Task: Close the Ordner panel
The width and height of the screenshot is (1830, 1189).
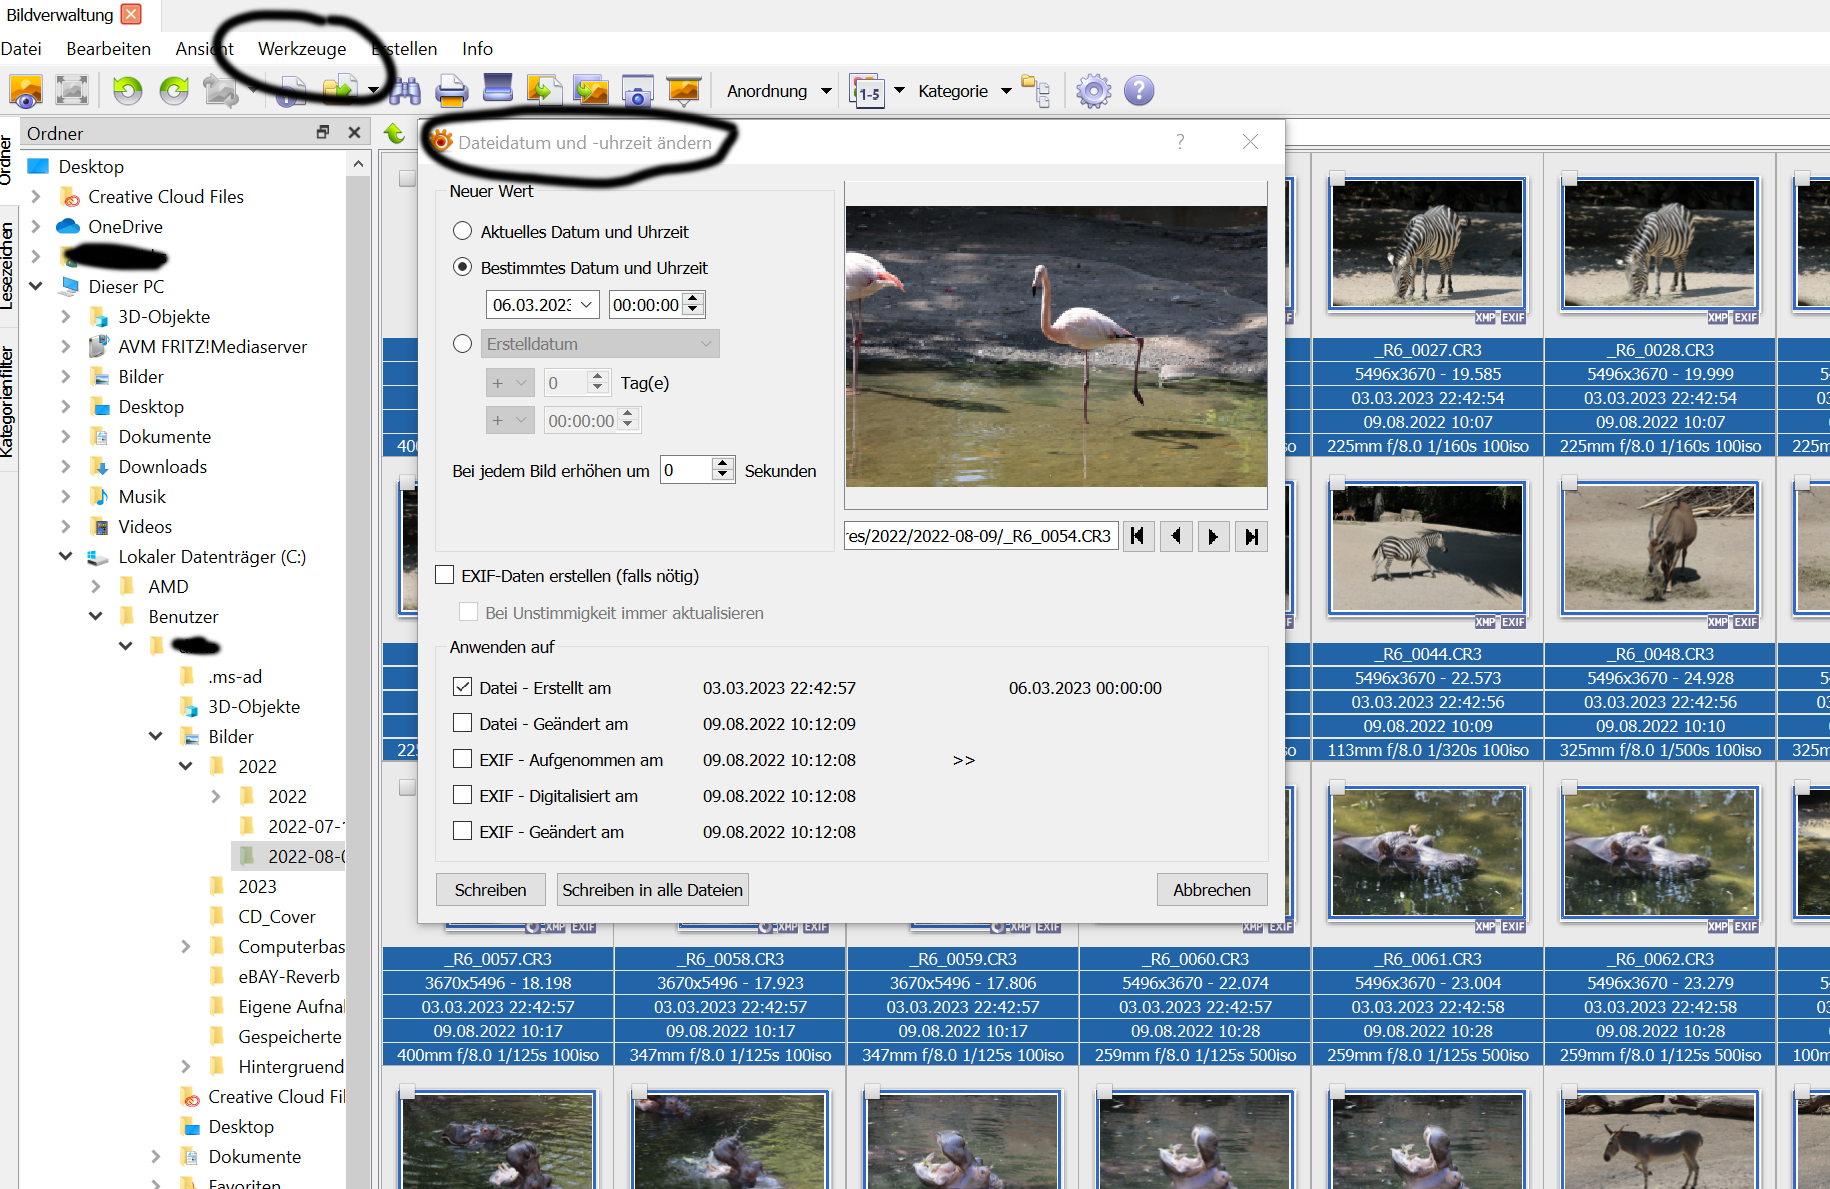Action: [x=354, y=132]
